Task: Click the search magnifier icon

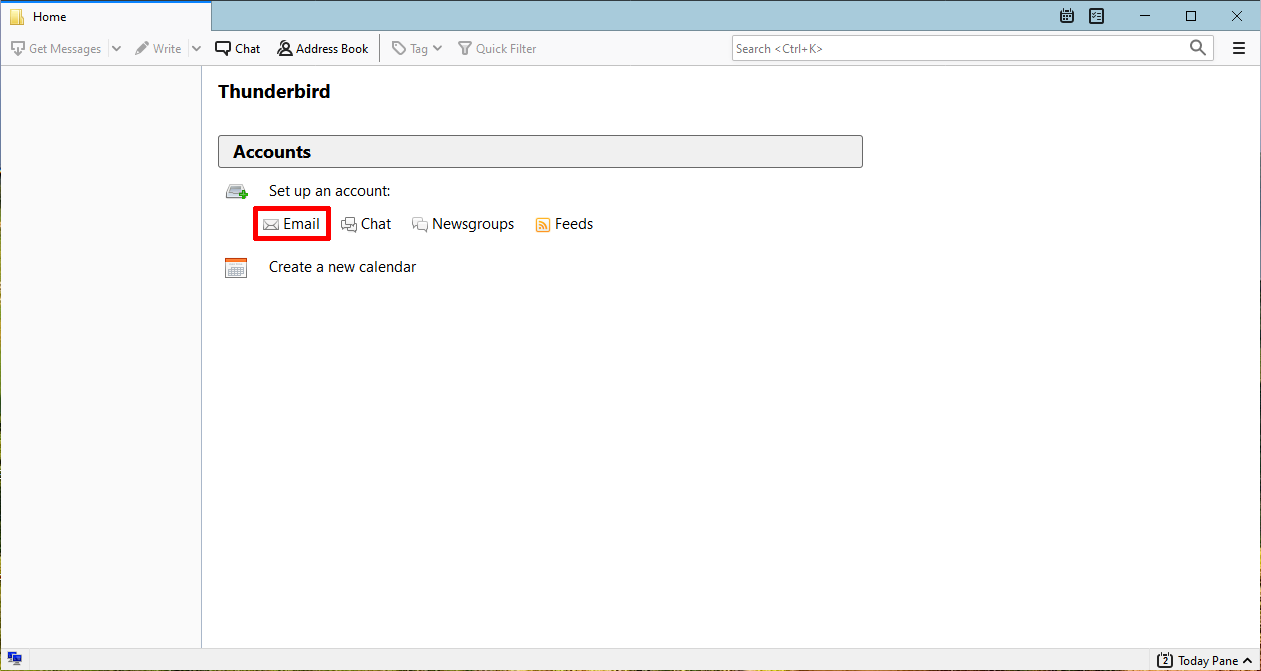Action: [x=1198, y=48]
